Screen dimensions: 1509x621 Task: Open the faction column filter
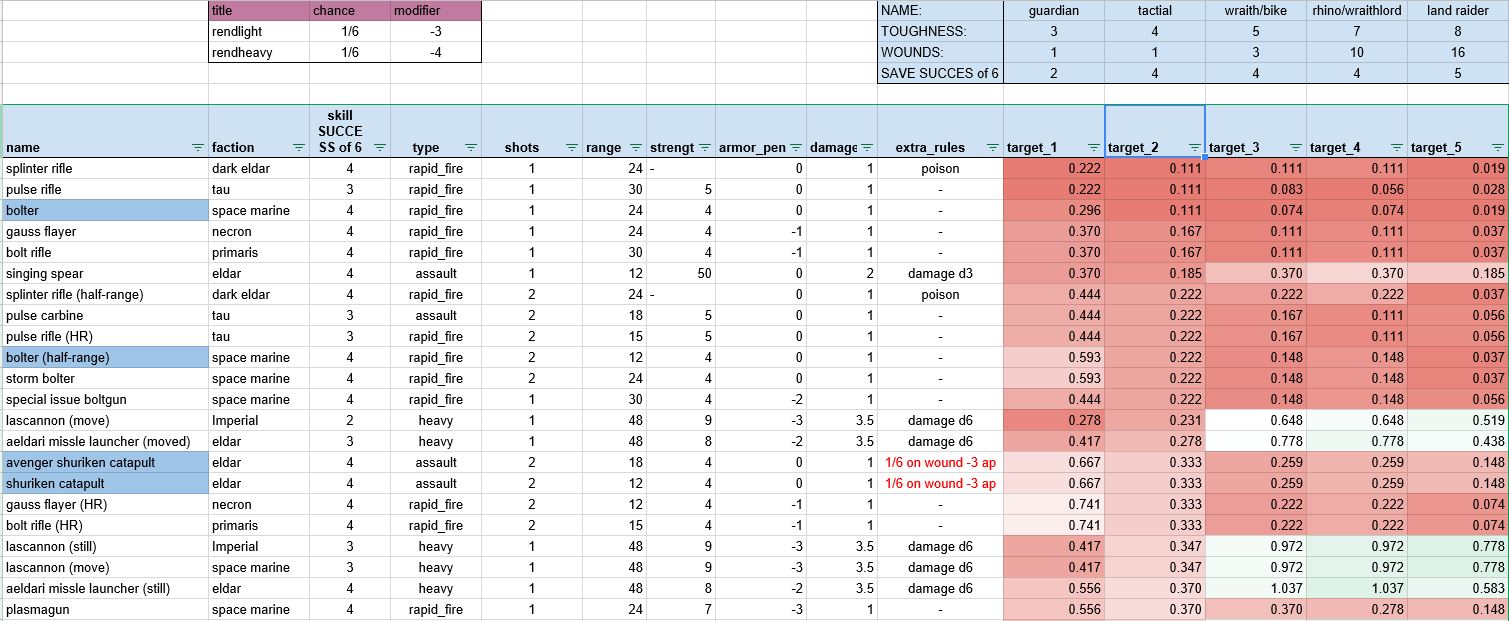point(298,148)
